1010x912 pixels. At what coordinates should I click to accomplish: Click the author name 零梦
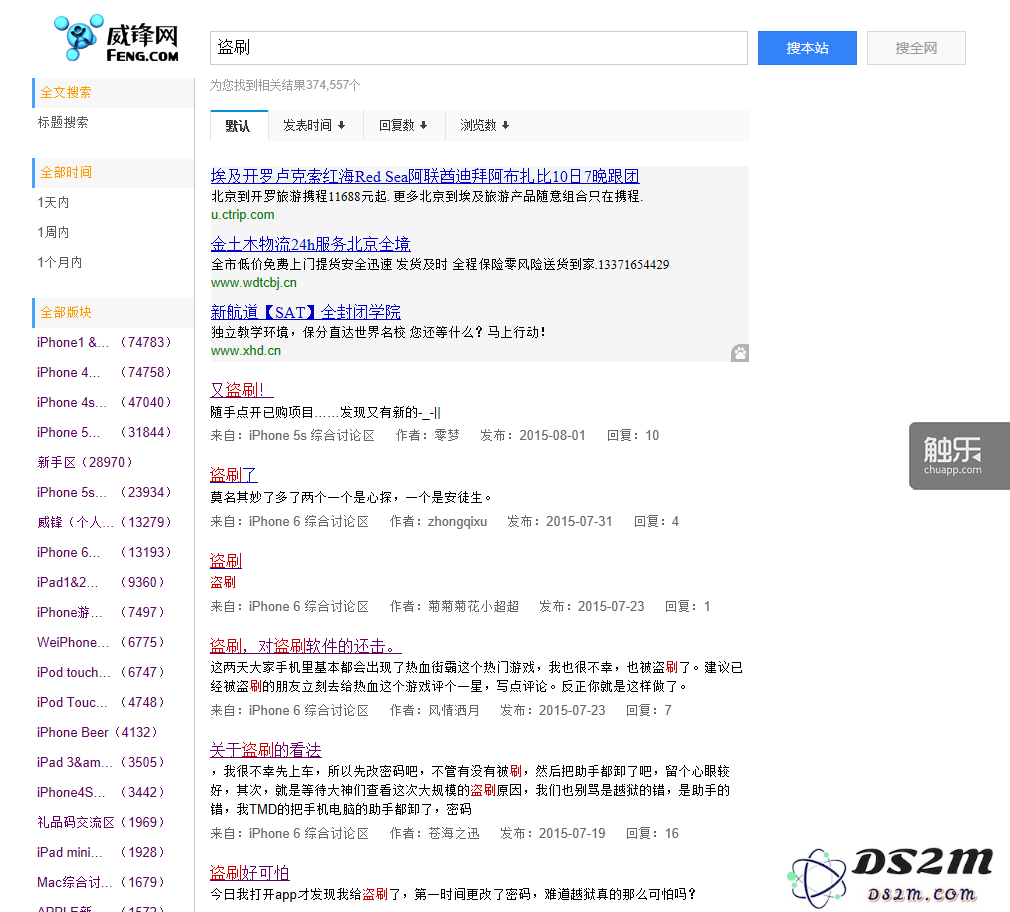(x=446, y=436)
